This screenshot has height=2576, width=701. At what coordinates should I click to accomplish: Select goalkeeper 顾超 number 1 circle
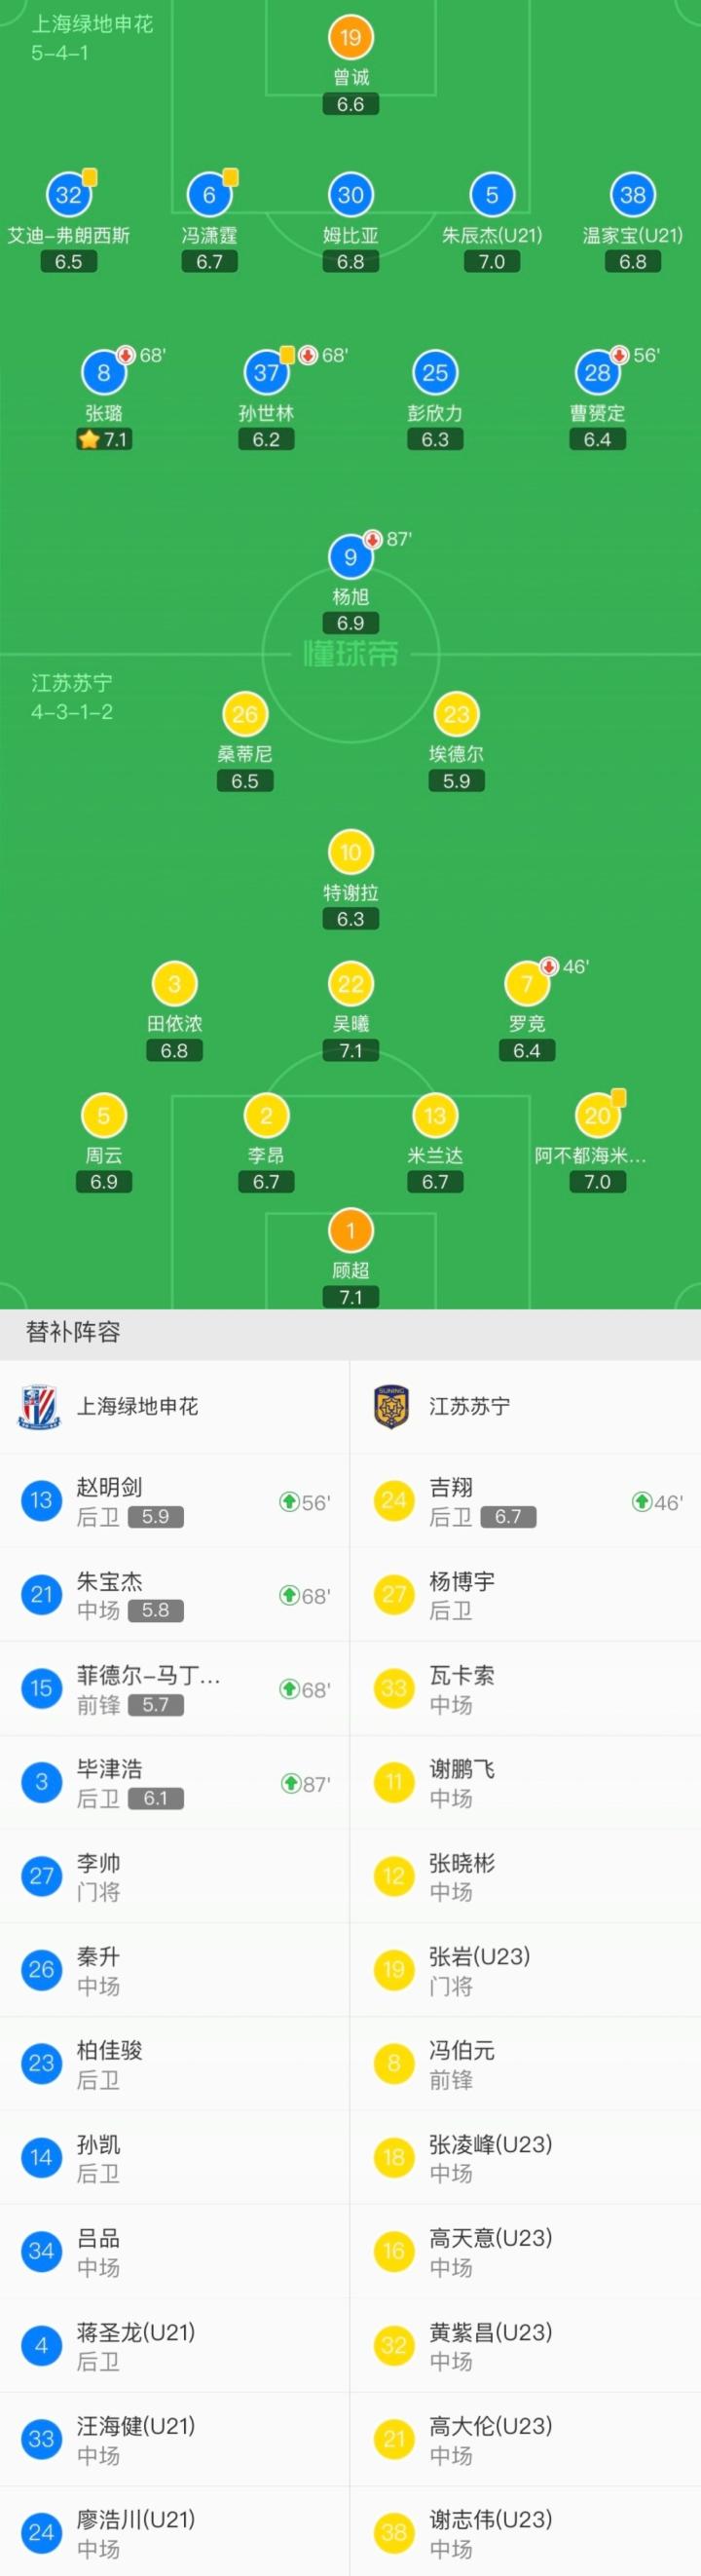tap(350, 1231)
